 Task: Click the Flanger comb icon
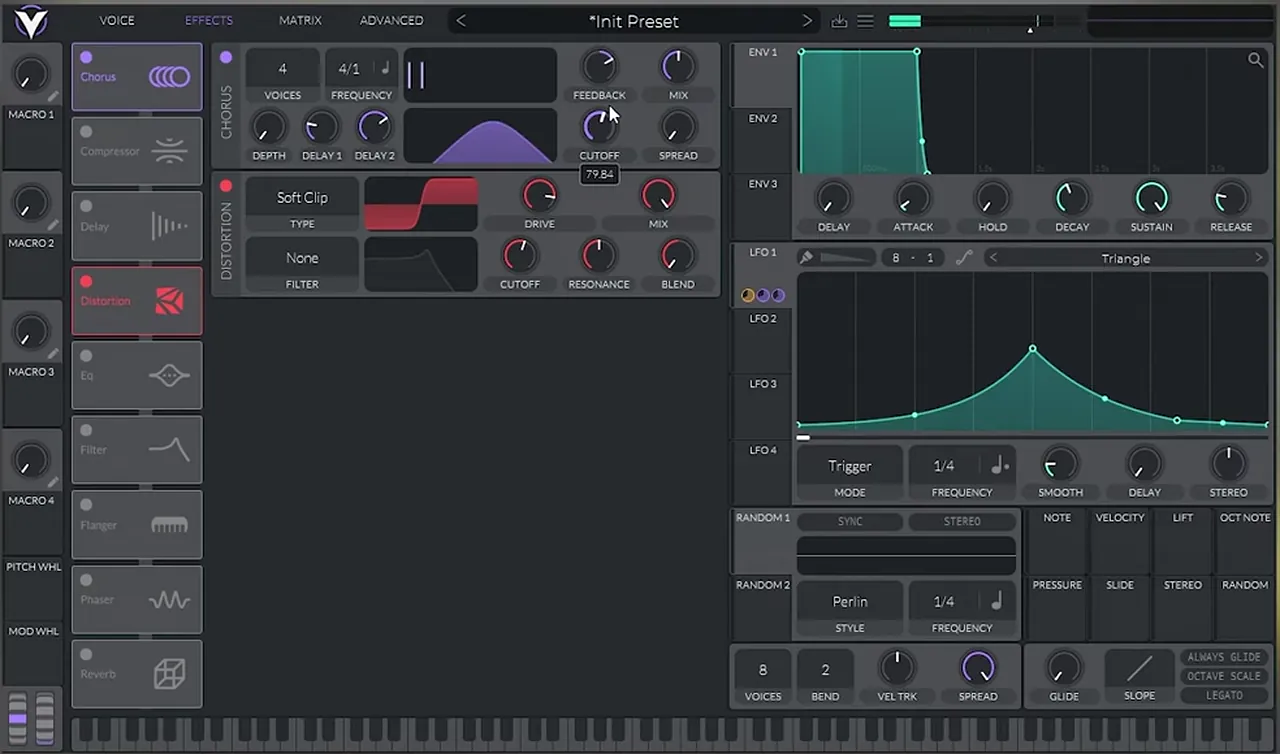pos(169,525)
